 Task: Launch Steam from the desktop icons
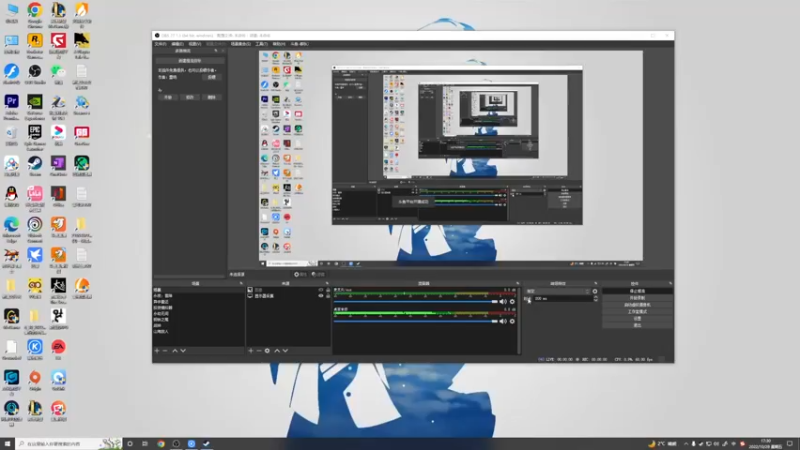click(35, 163)
